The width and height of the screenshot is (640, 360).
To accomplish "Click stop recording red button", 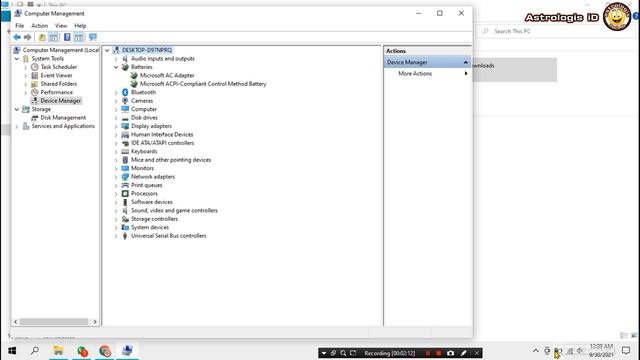I will point(438,353).
